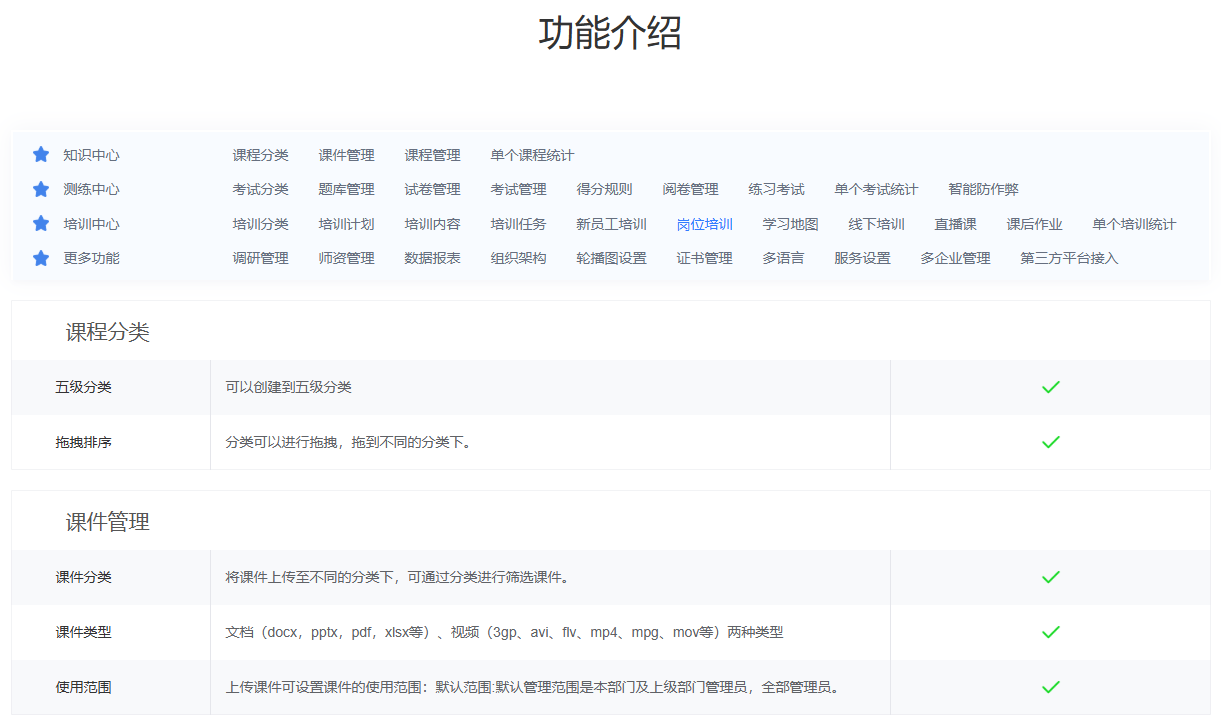The width and height of the screenshot is (1221, 719).
Task: Click the green checkmark in the 课件分类 row
Action: point(1051,577)
